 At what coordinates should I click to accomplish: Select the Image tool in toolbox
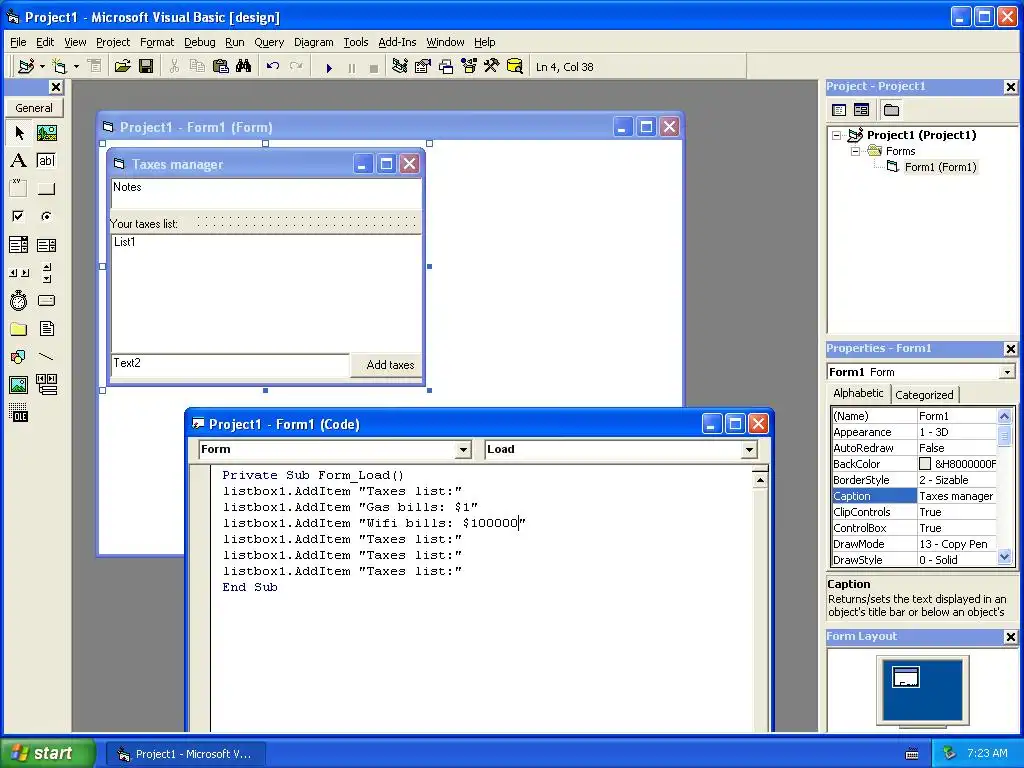(x=19, y=385)
